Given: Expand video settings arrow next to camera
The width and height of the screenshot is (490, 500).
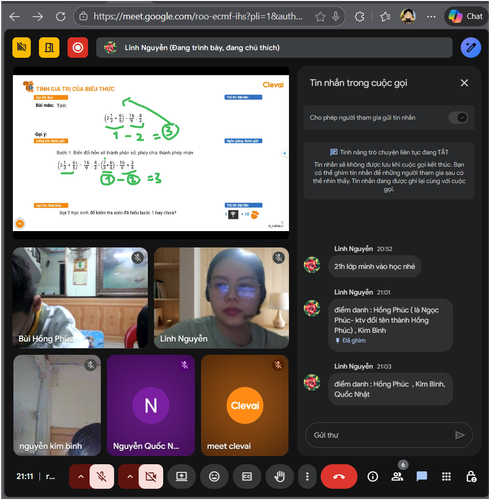Looking at the screenshot, I should click(130, 477).
